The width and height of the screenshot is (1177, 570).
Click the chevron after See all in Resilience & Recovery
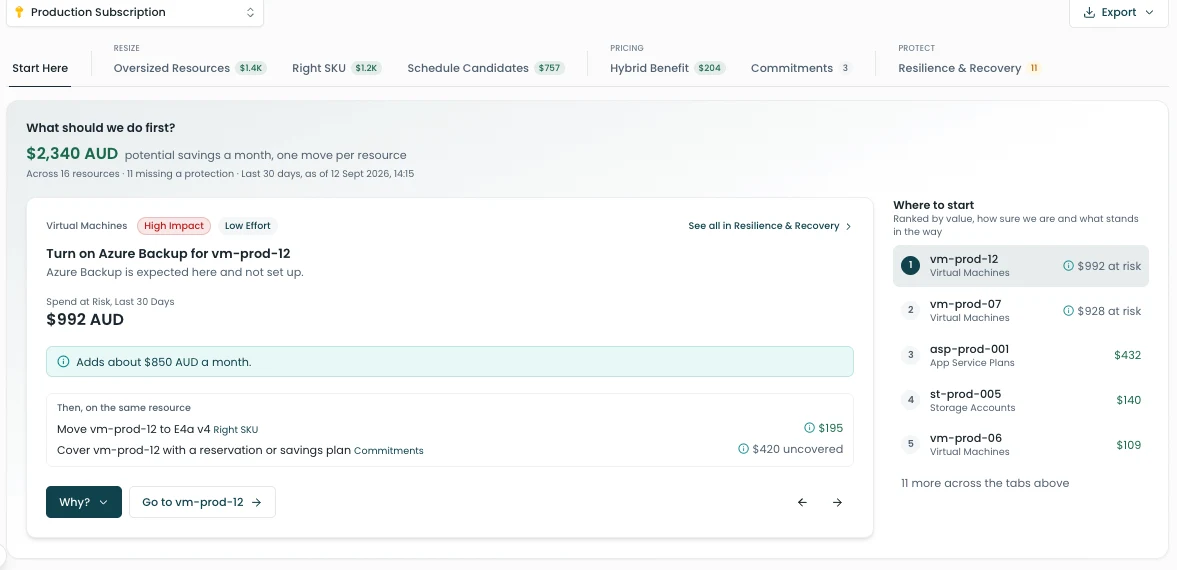pos(848,226)
